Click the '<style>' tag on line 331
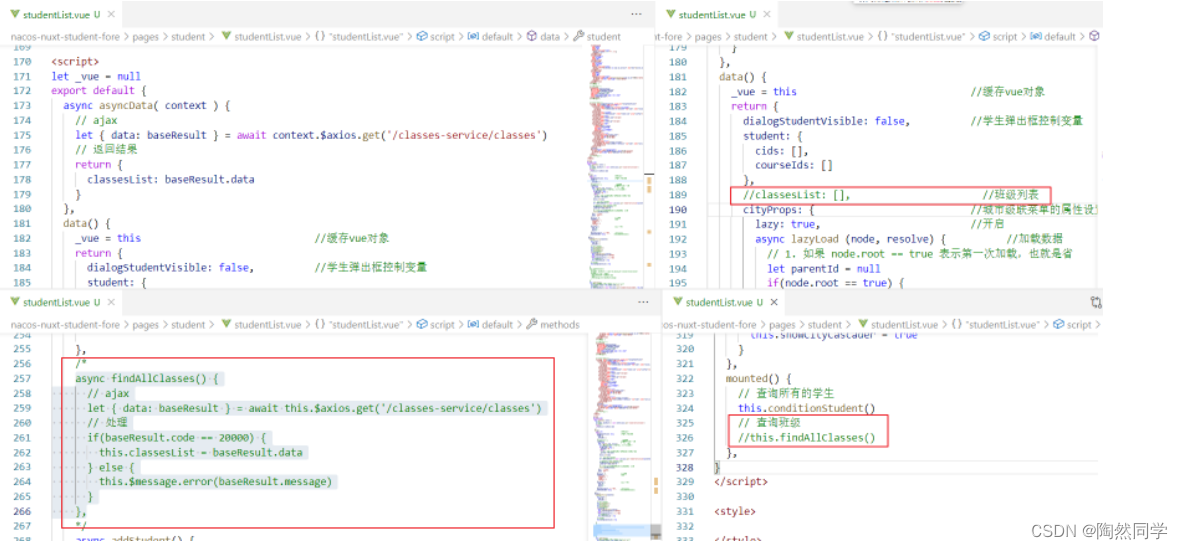The width and height of the screenshot is (1183, 549). pyautogui.click(x=734, y=511)
